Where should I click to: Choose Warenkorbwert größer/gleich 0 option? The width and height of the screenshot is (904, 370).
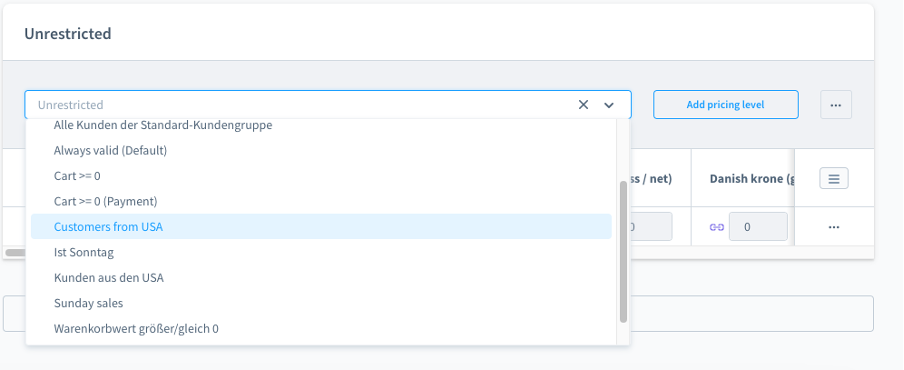click(321, 329)
